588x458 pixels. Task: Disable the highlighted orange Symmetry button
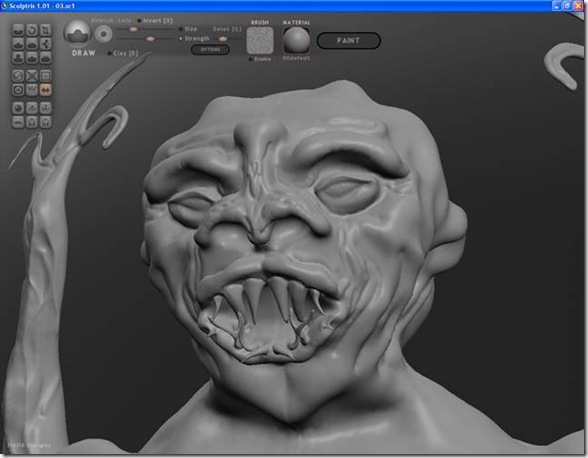(x=45, y=90)
